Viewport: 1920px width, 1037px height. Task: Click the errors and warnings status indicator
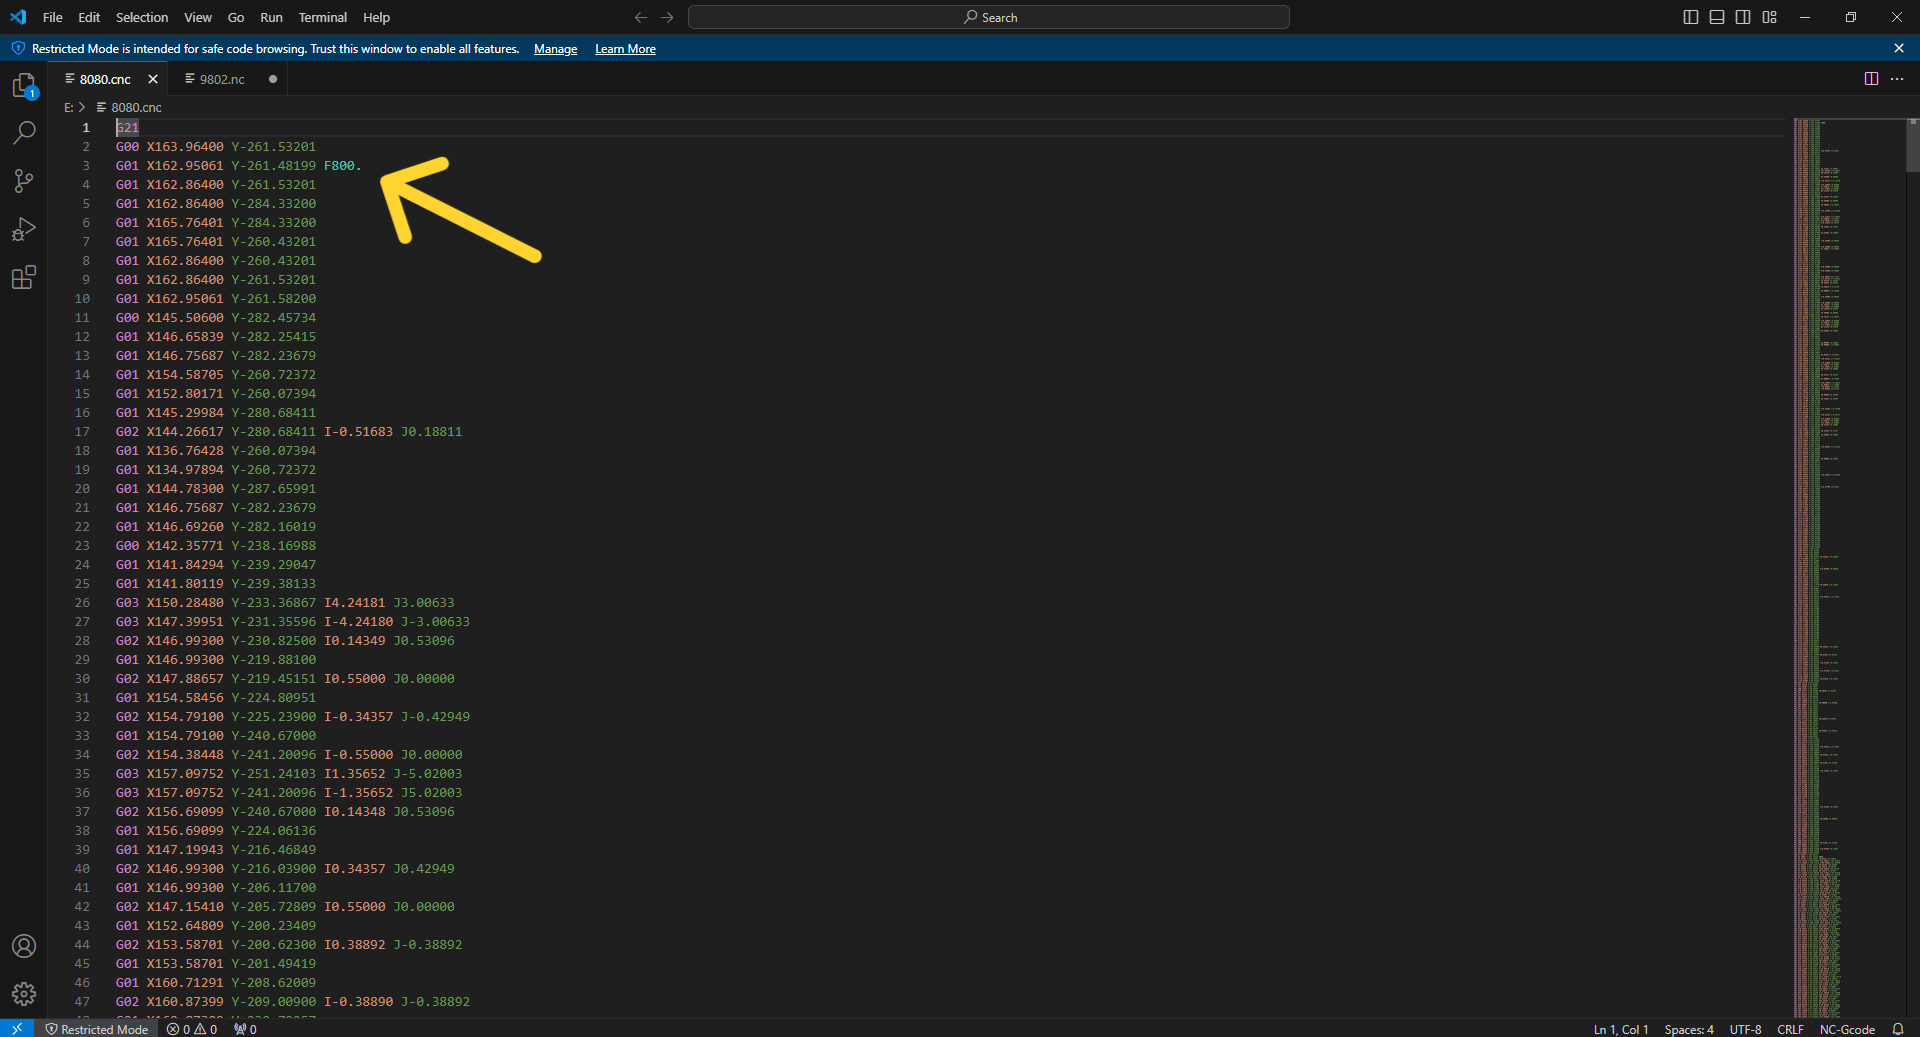click(192, 1029)
